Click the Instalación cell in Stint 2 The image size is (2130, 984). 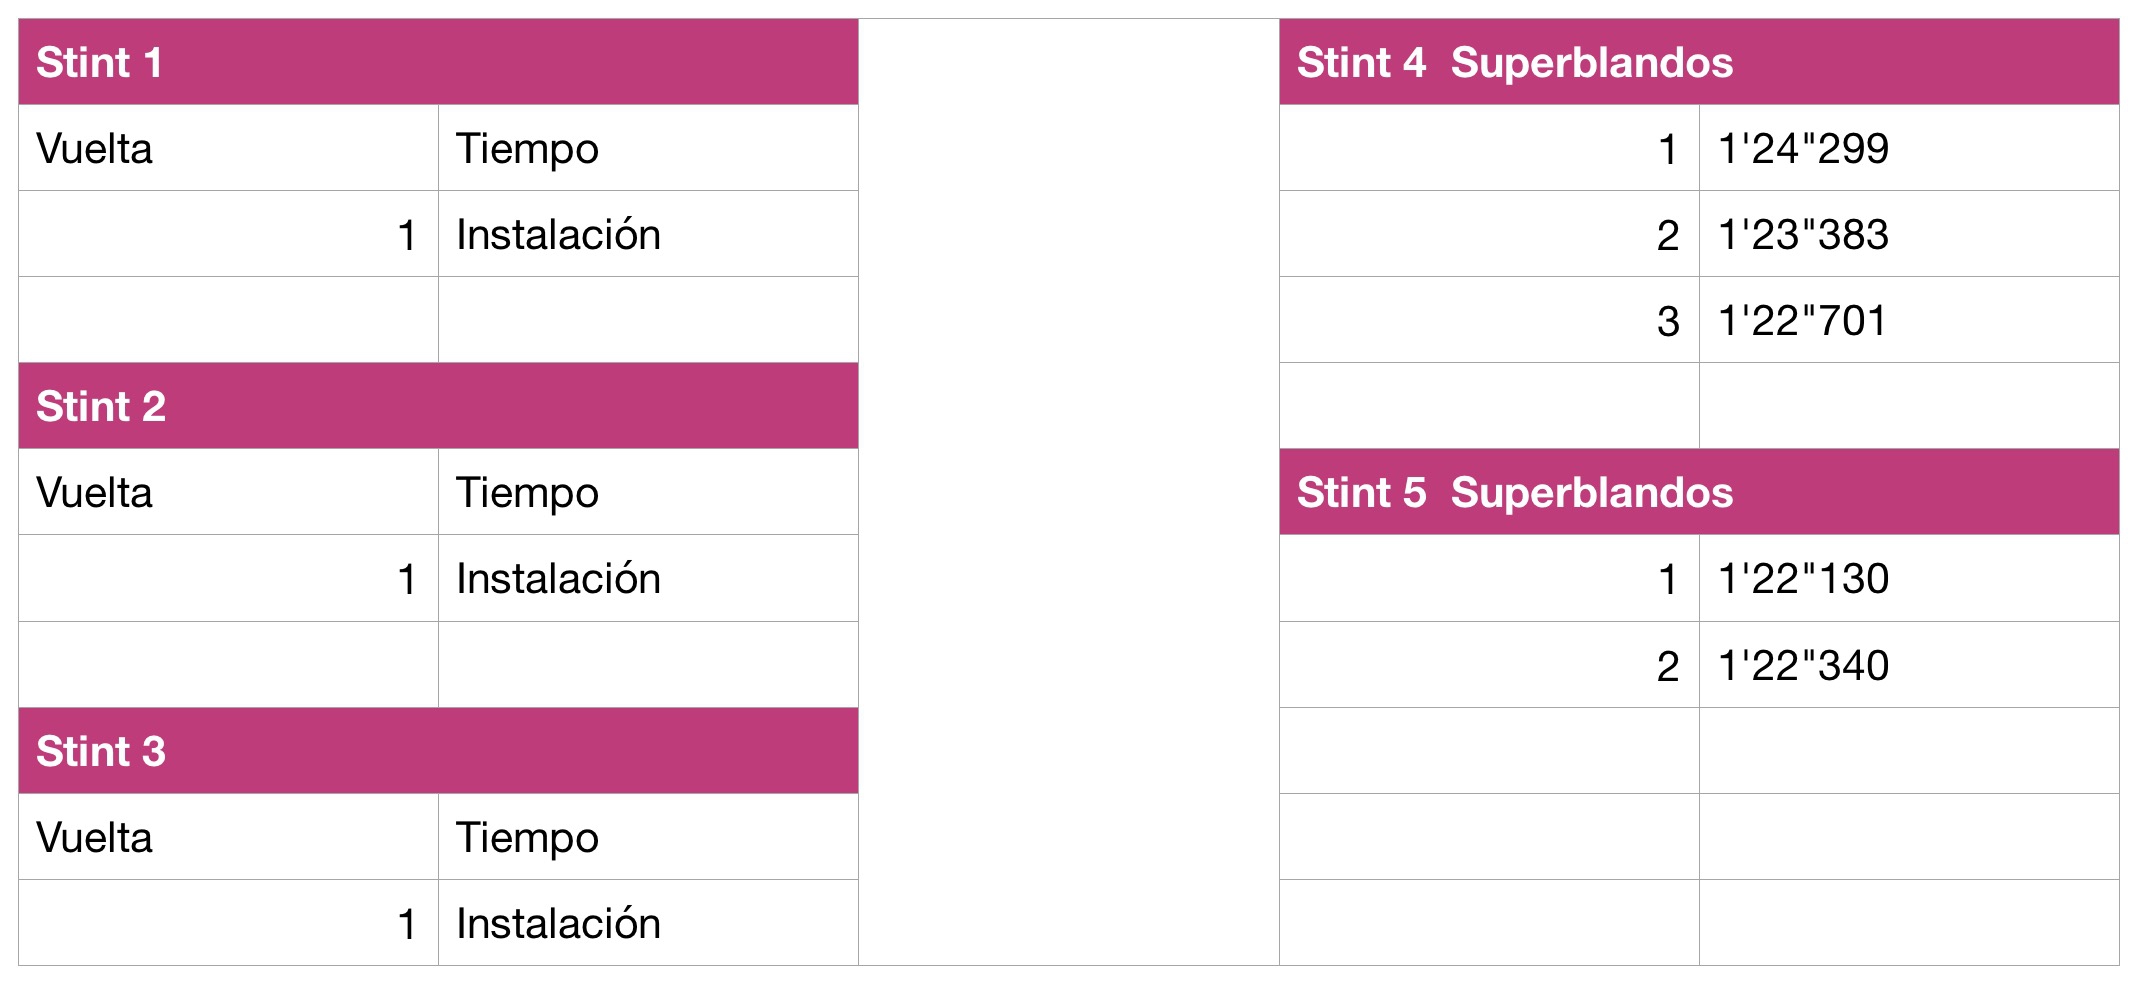click(x=647, y=578)
